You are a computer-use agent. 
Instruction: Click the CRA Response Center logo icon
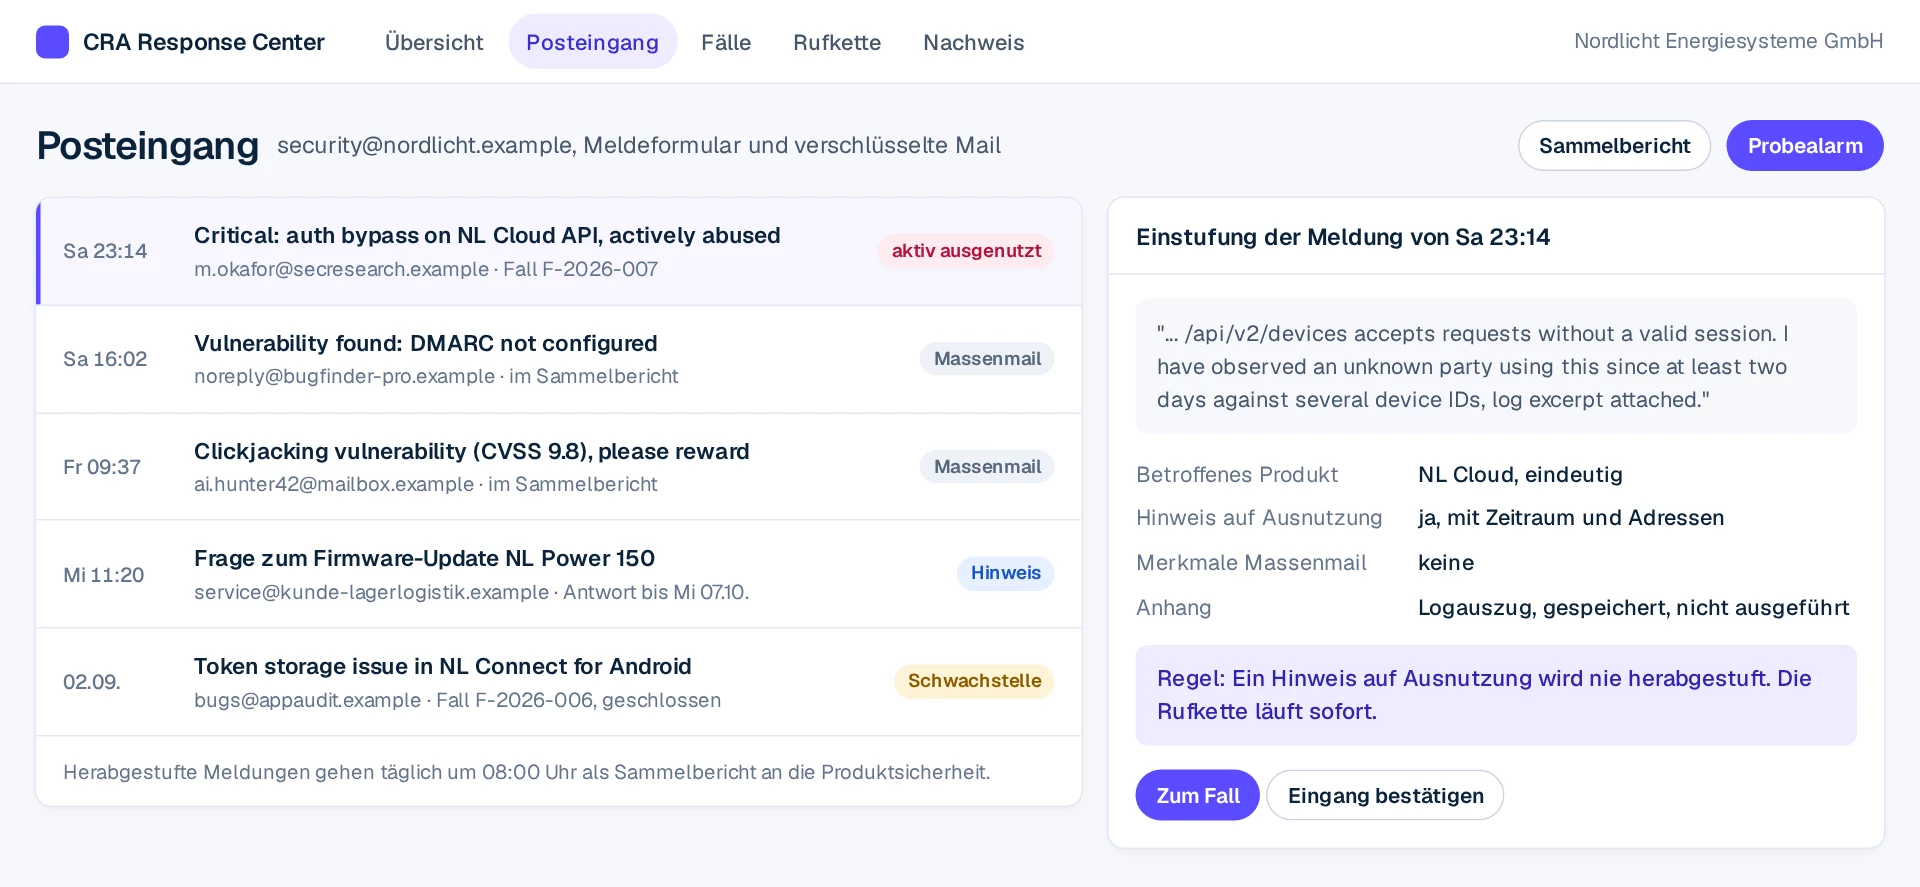[52, 42]
